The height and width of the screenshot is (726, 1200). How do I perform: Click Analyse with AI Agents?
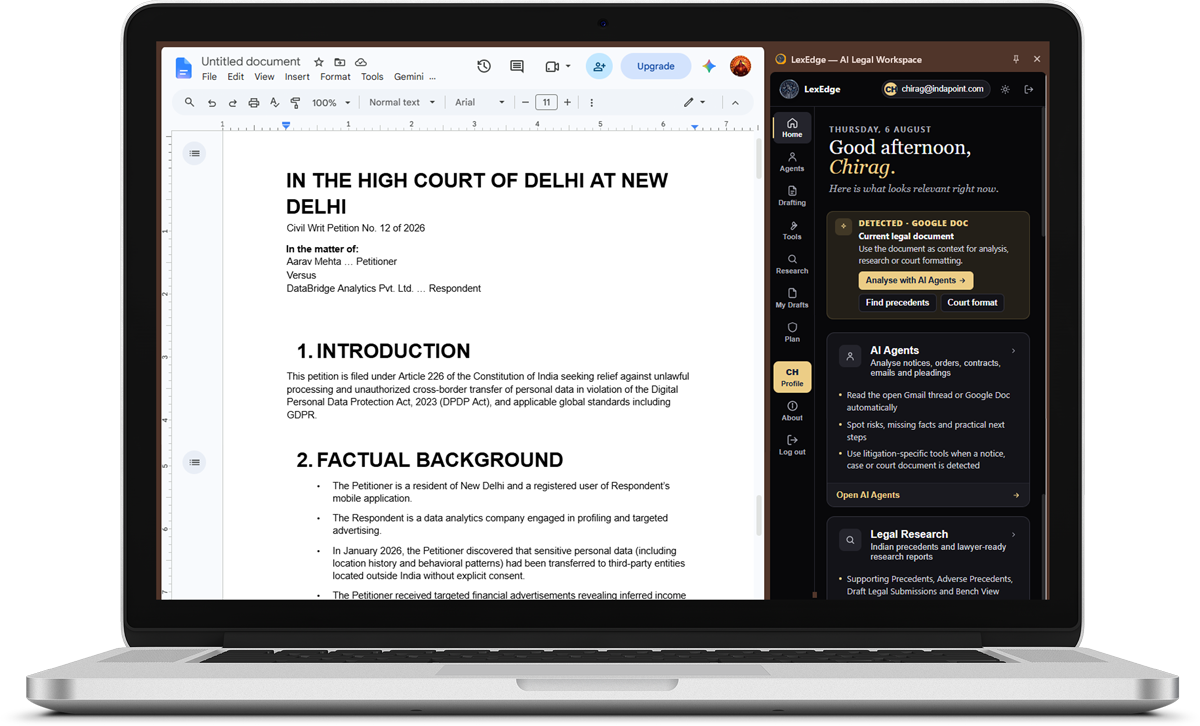[x=916, y=281]
